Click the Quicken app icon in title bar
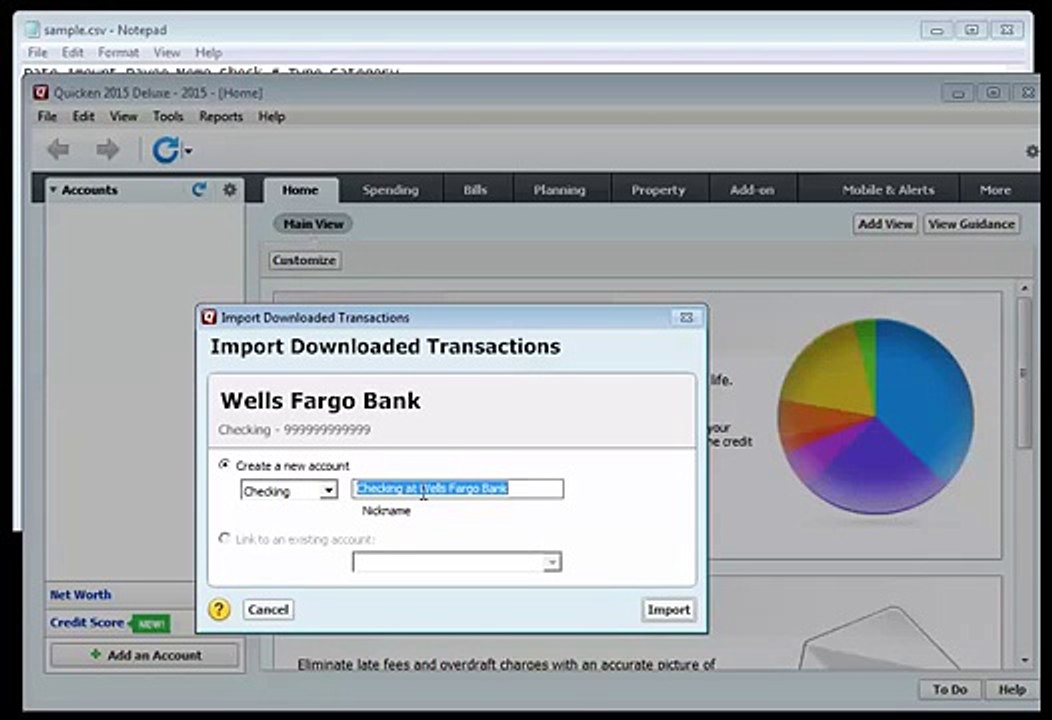The height and width of the screenshot is (720, 1052). (41, 93)
